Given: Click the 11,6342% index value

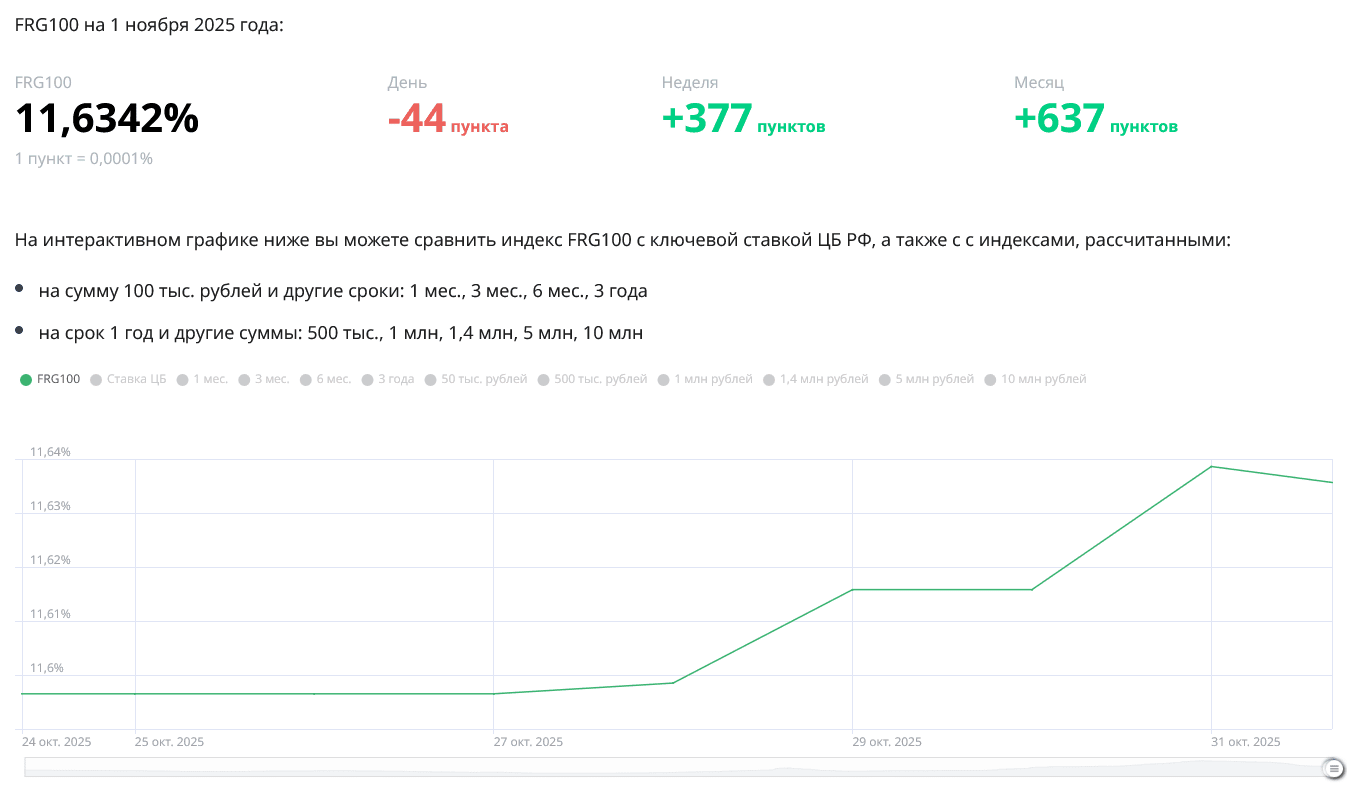Looking at the screenshot, I should [107, 120].
